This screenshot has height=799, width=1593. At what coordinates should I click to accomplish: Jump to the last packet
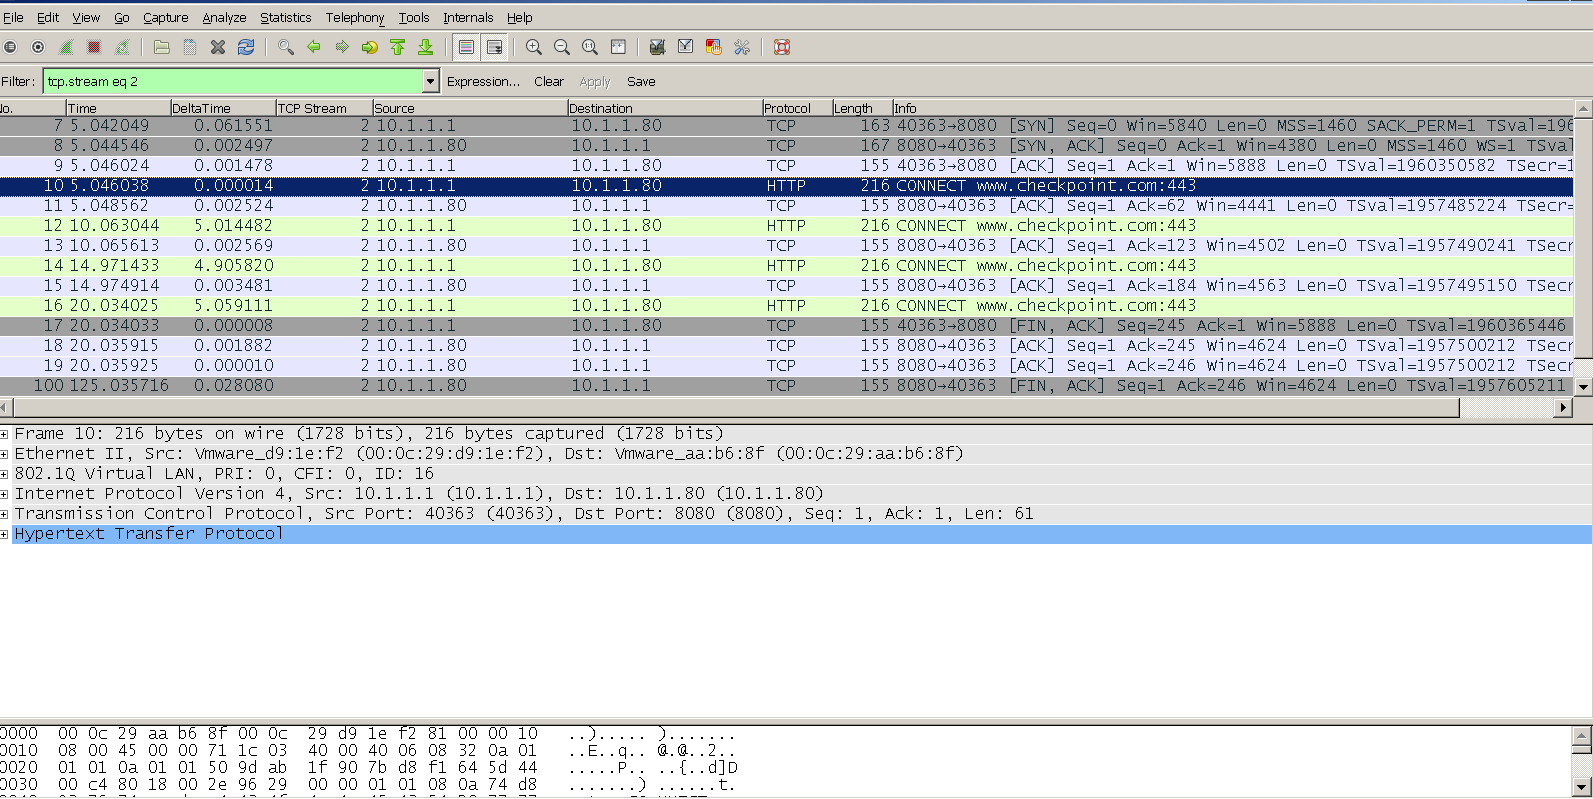(426, 47)
